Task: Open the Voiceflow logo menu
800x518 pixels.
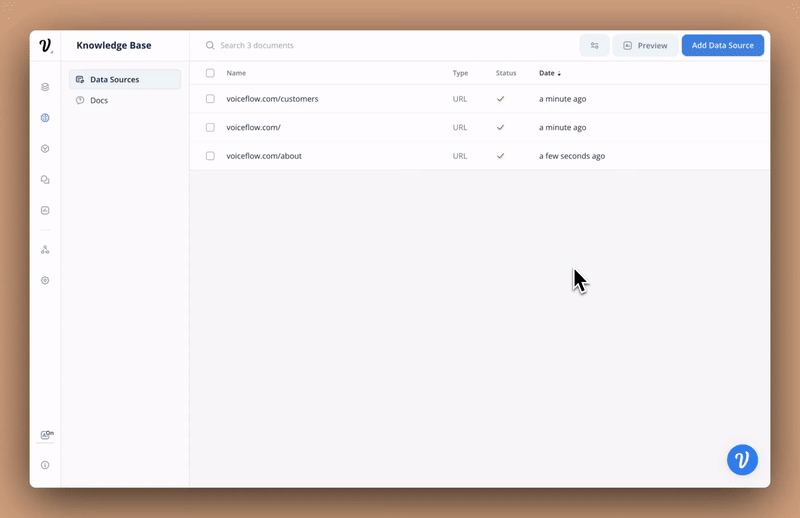Action: coord(45,45)
